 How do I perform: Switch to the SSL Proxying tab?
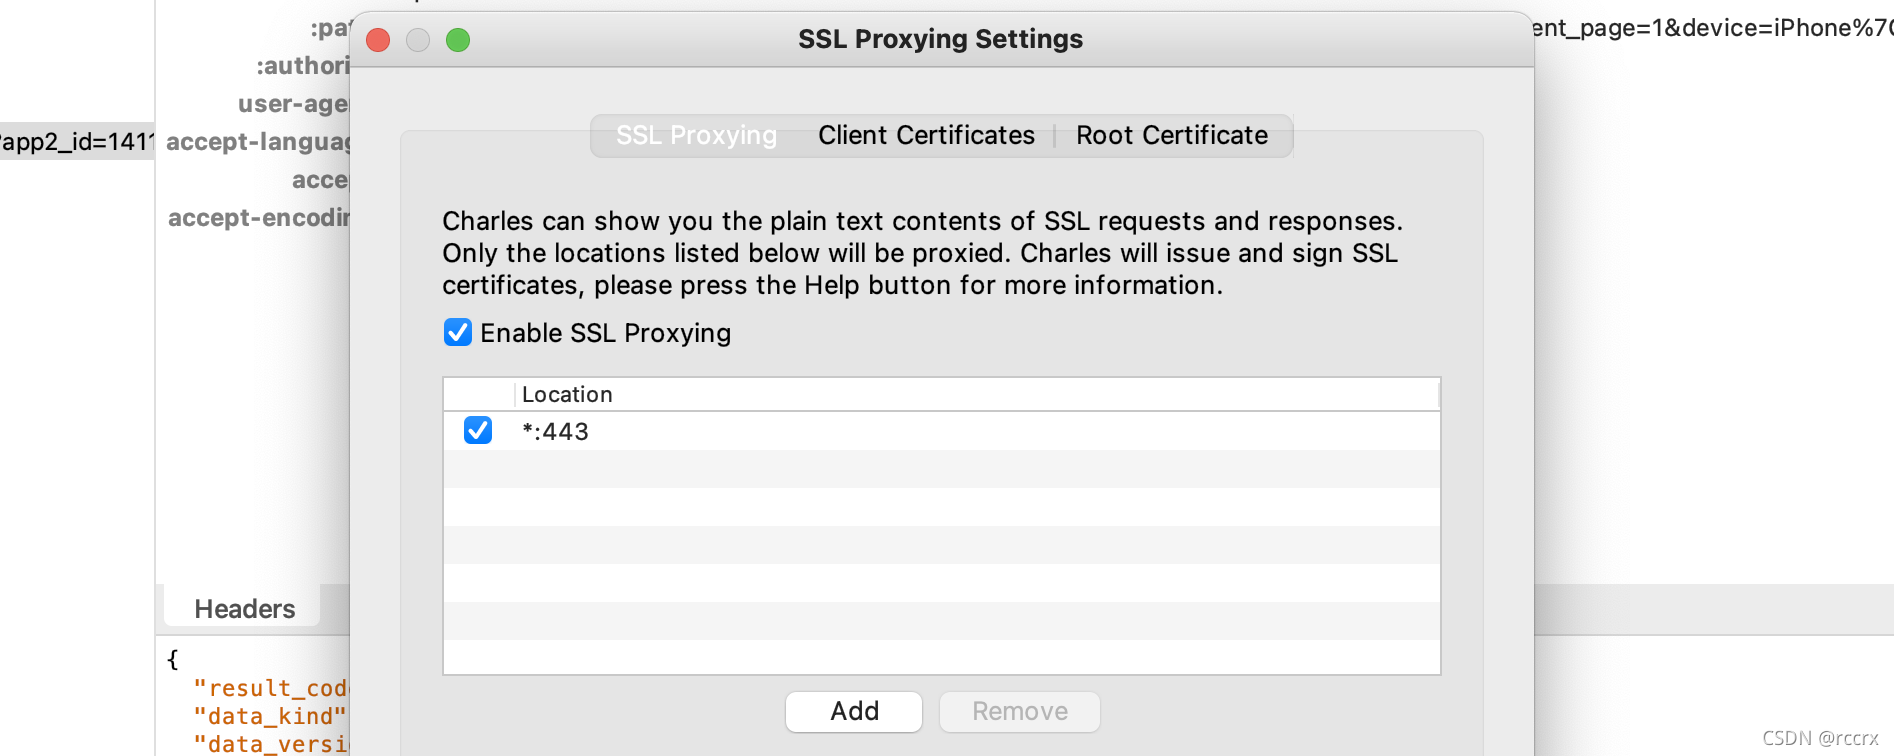[696, 135]
